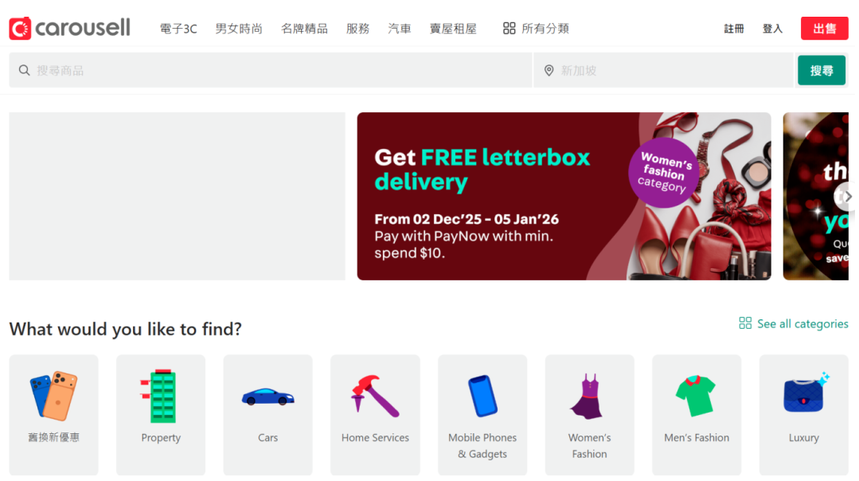
Task: Open the Property category icon
Action: pyautogui.click(x=161, y=397)
